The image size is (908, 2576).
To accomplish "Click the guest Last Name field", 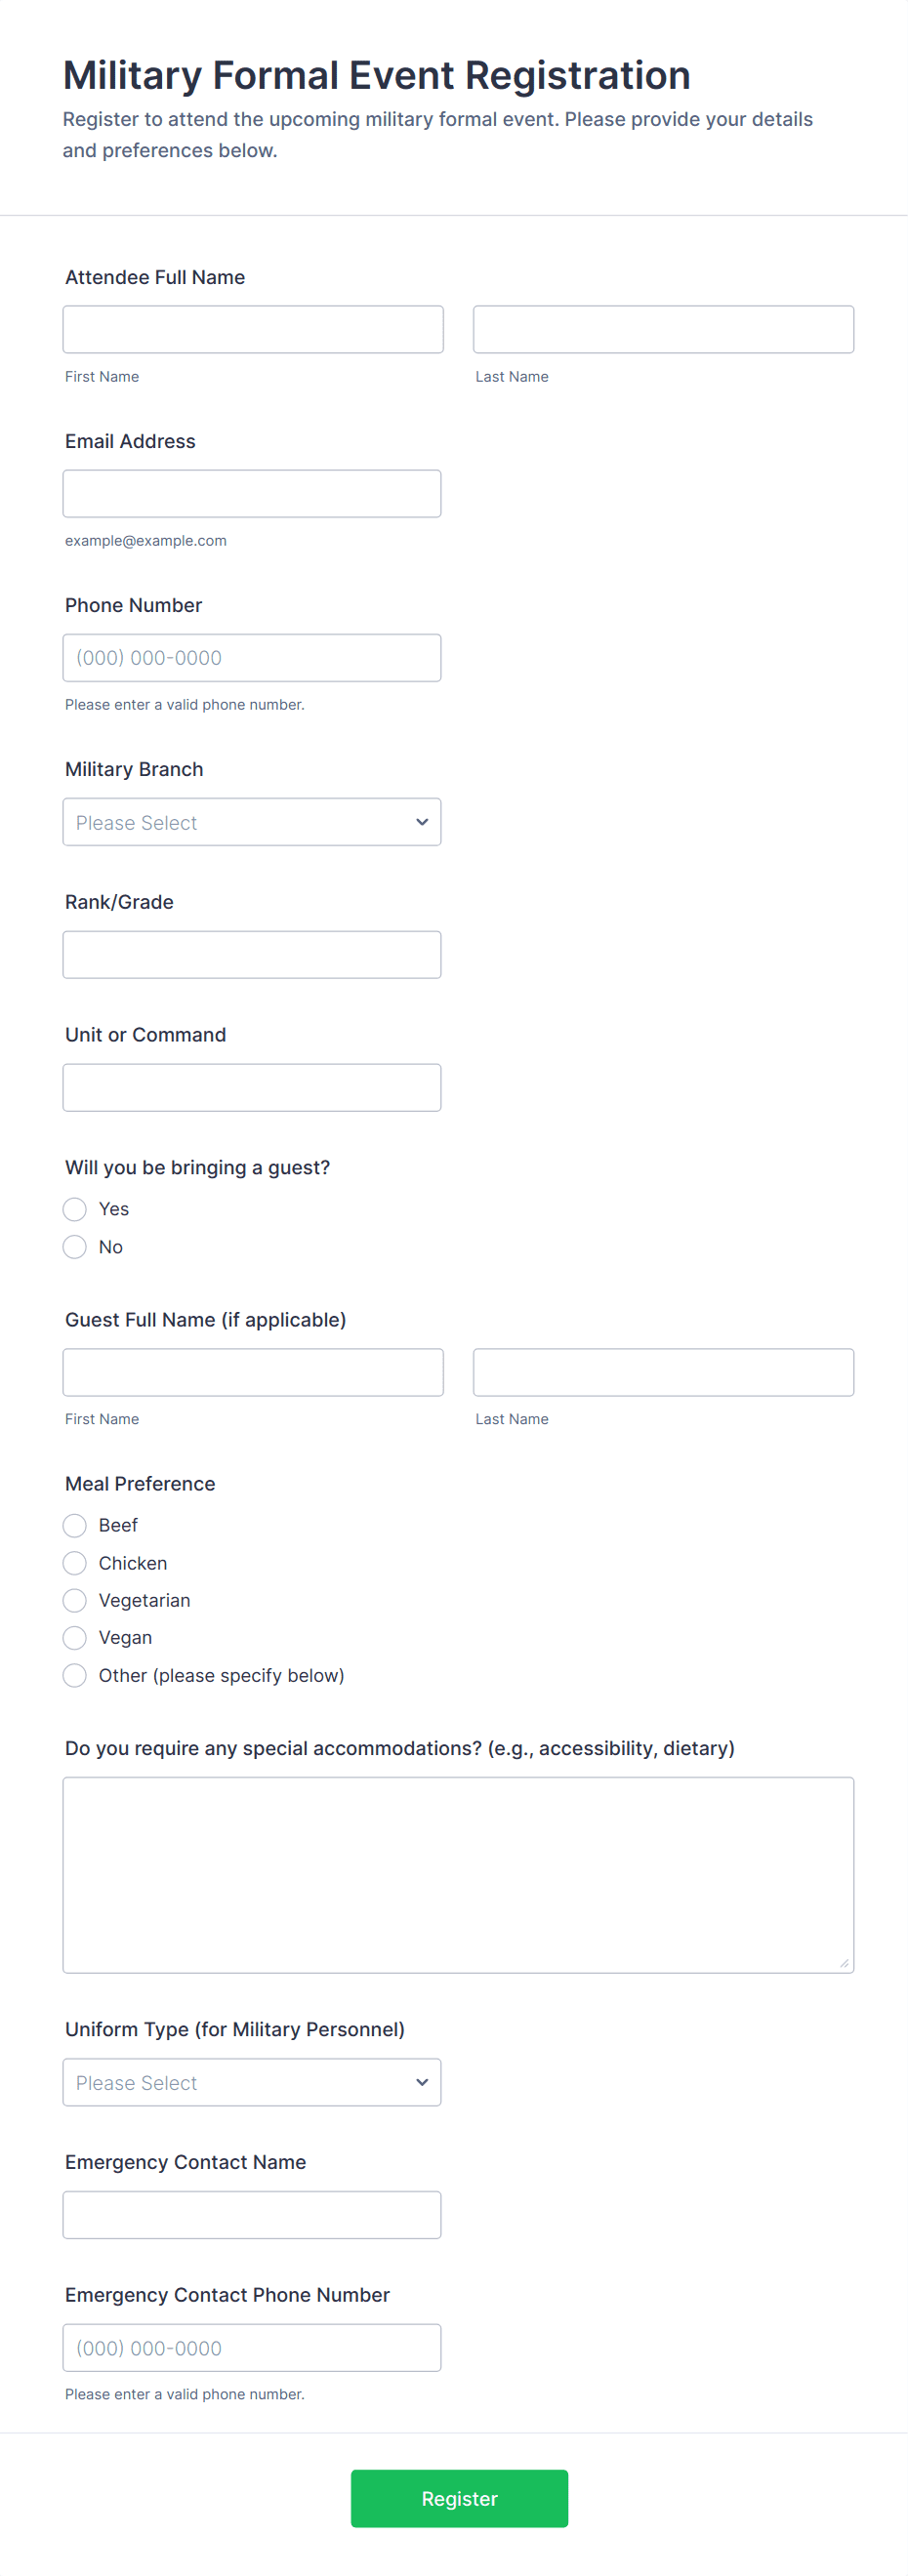I will tap(663, 1372).
